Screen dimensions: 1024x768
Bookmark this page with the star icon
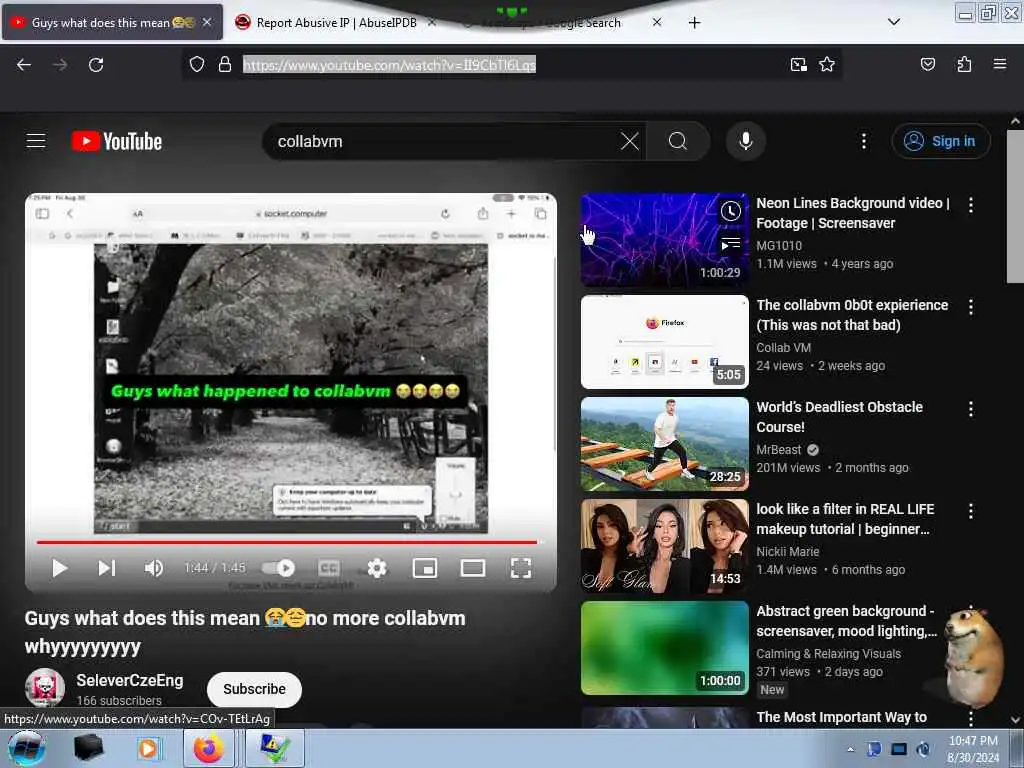(x=827, y=64)
